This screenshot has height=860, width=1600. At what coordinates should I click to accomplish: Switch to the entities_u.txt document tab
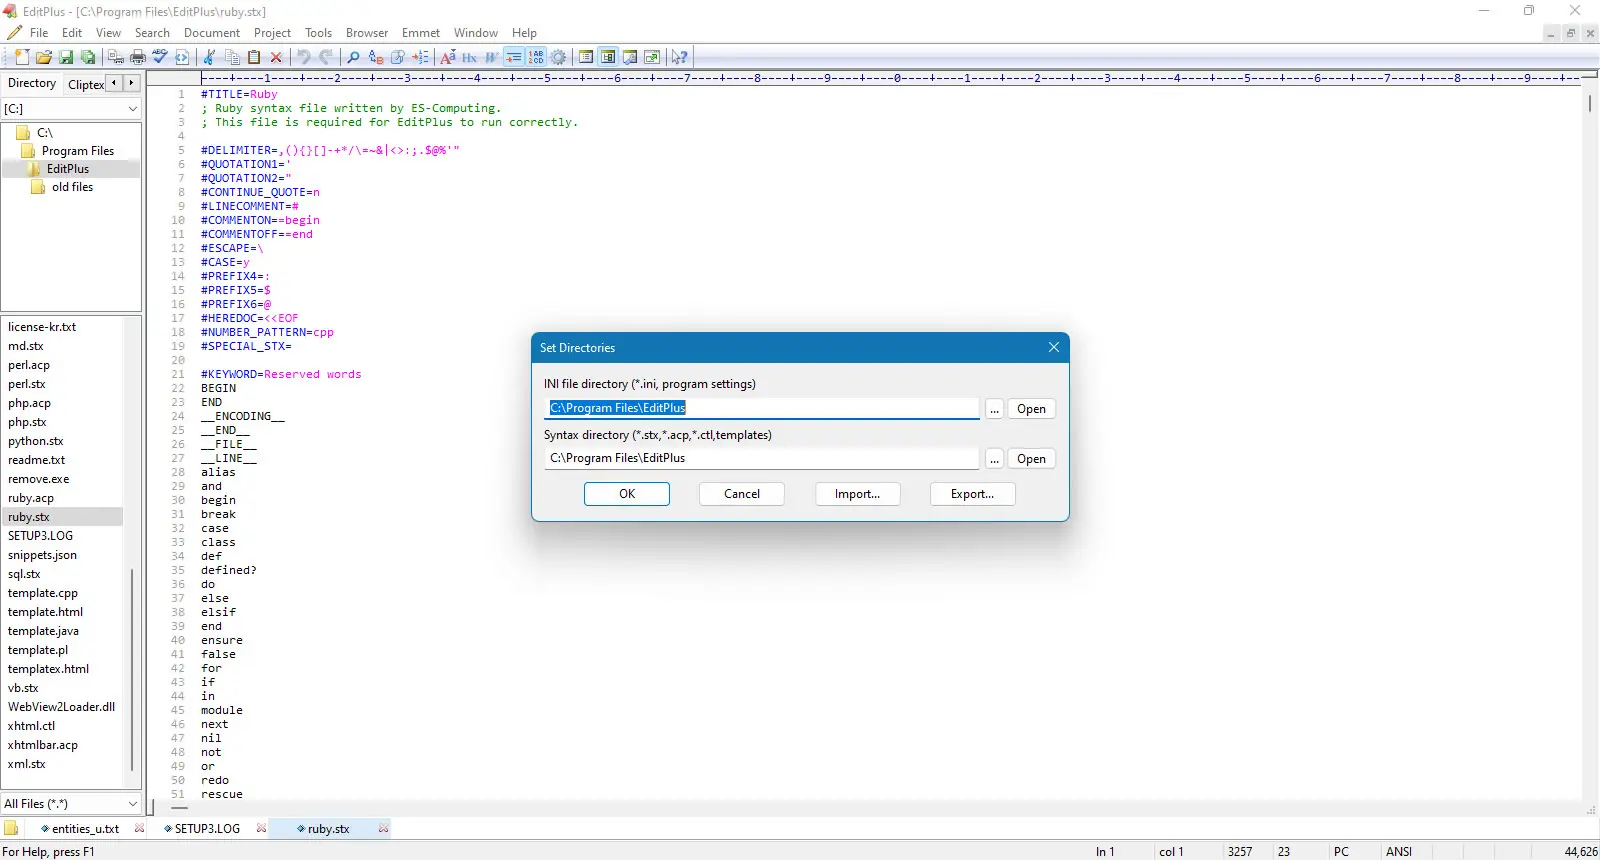(x=85, y=828)
